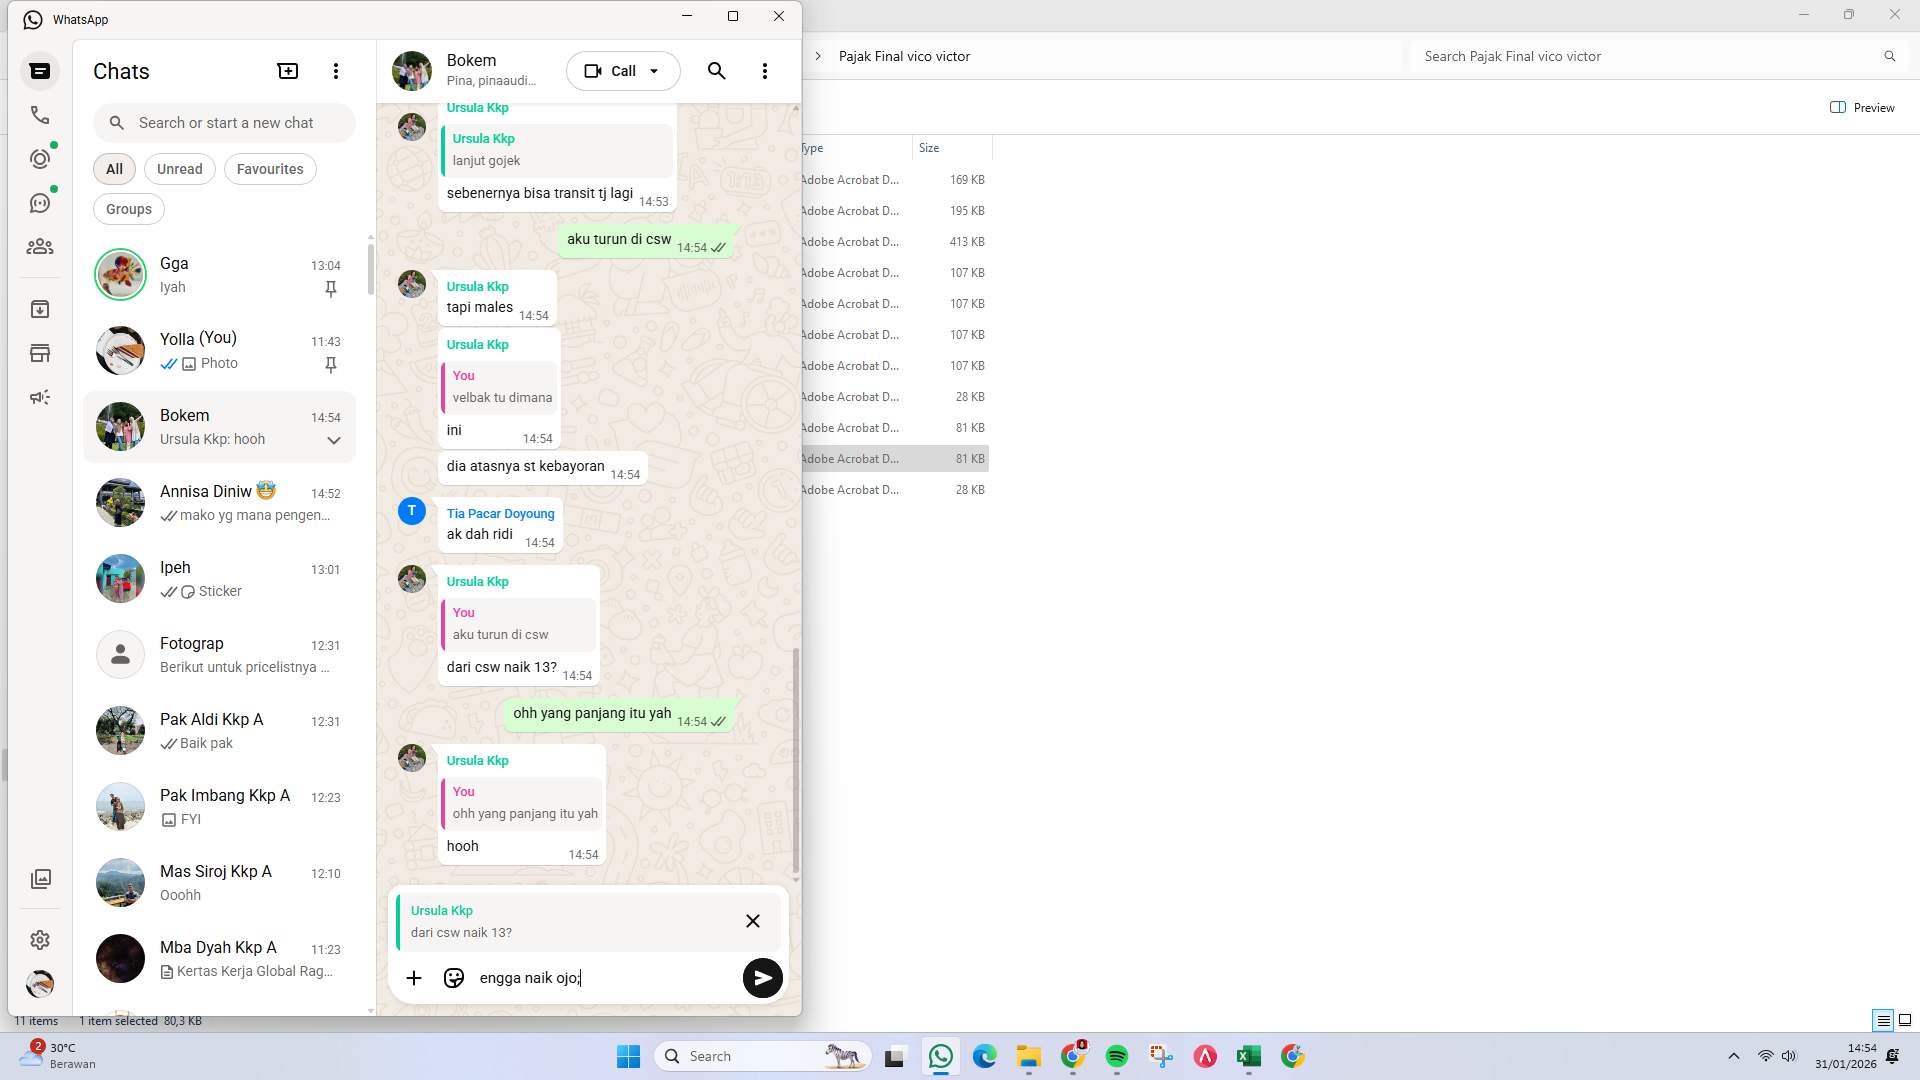This screenshot has width=1920, height=1080.
Task: Open the emoji and sticker picker
Action: click(x=454, y=977)
